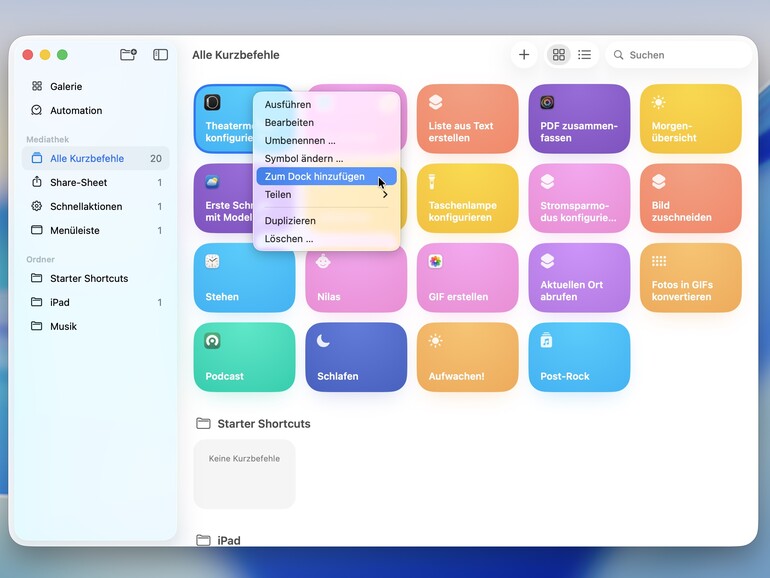This screenshot has width=770, height=578.
Task: Toggle the sidebar with the sidebar icon
Action: click(x=161, y=55)
